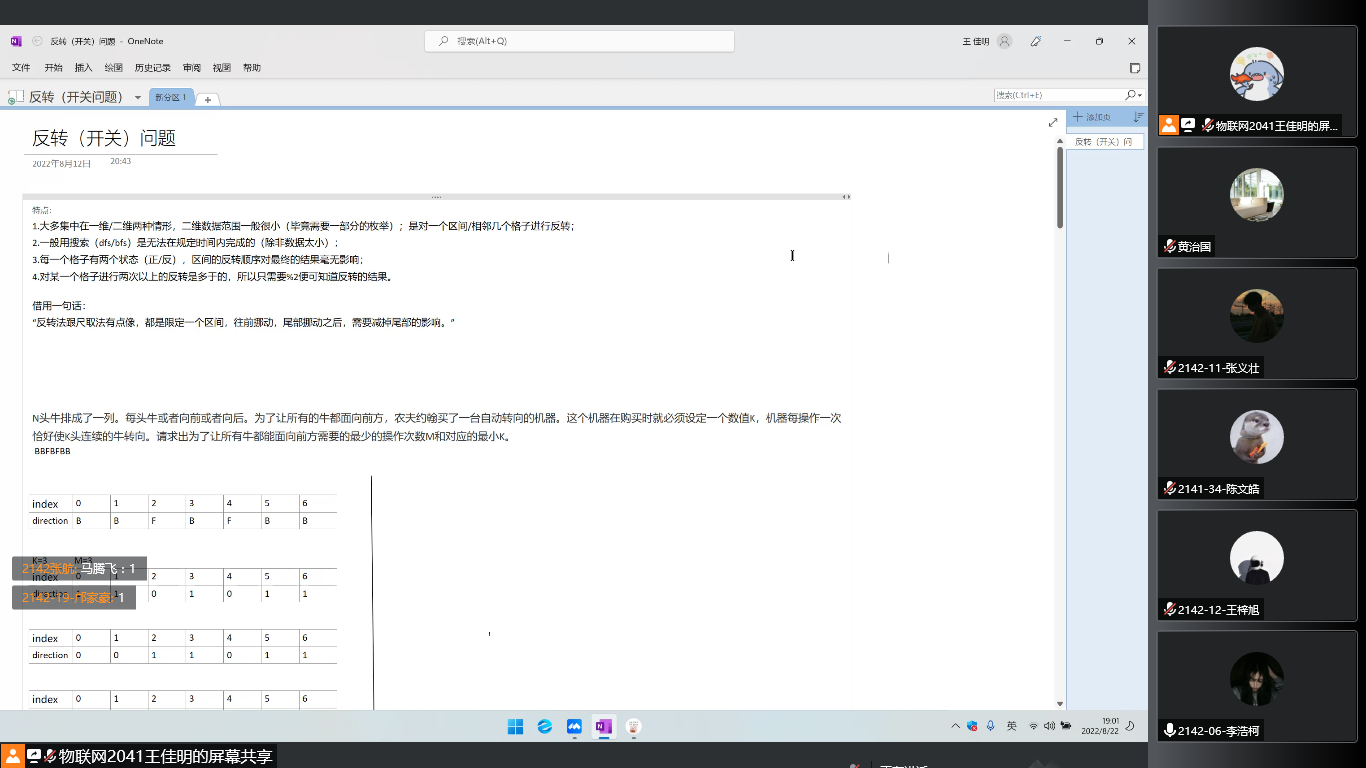The width and height of the screenshot is (1366, 768).
Task: Open the Windows Start menu
Action: pos(515,727)
